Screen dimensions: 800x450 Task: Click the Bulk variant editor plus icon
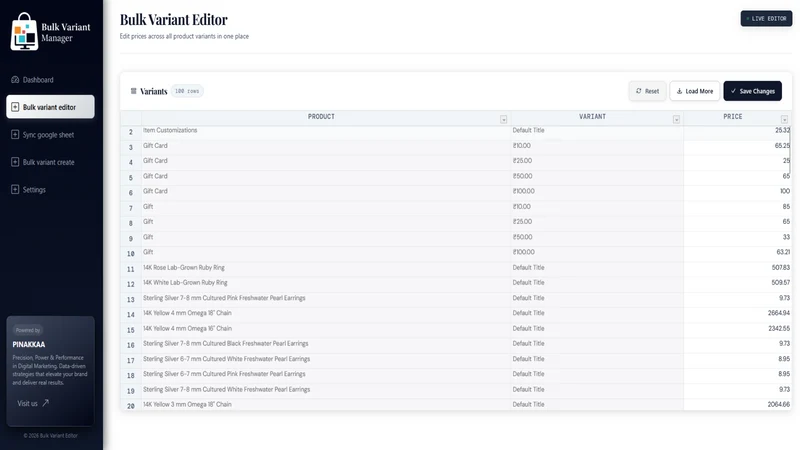click(x=15, y=107)
